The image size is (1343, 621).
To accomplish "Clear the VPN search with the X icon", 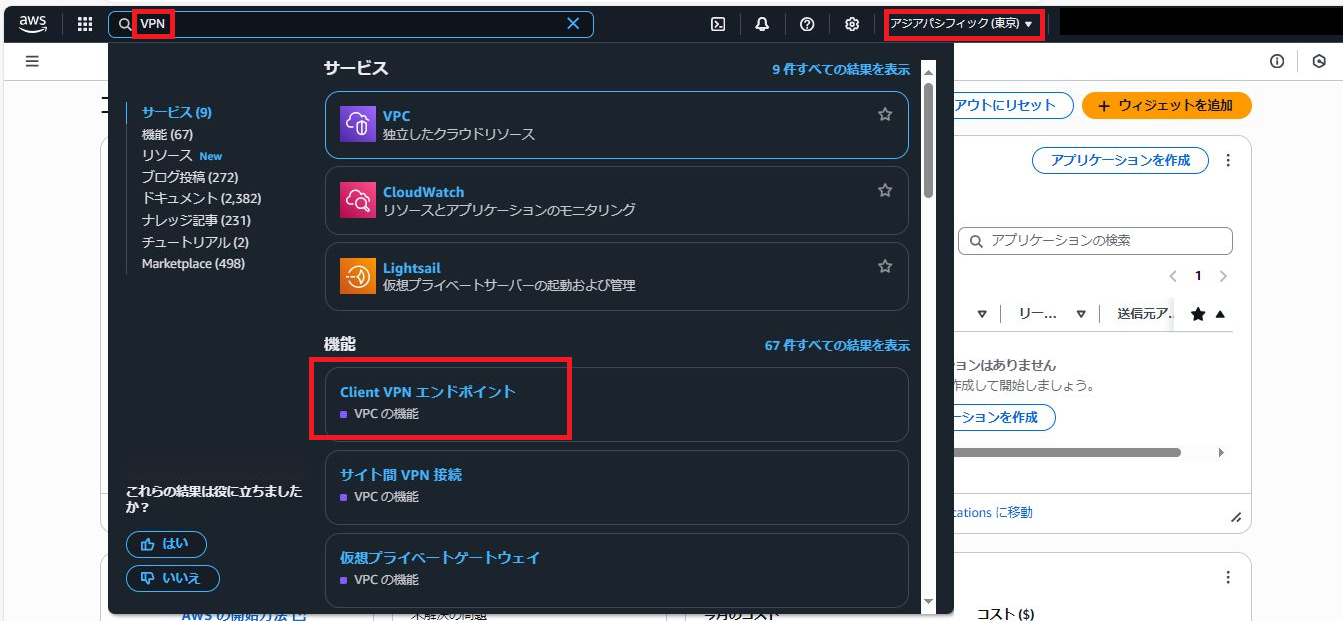I will [573, 24].
